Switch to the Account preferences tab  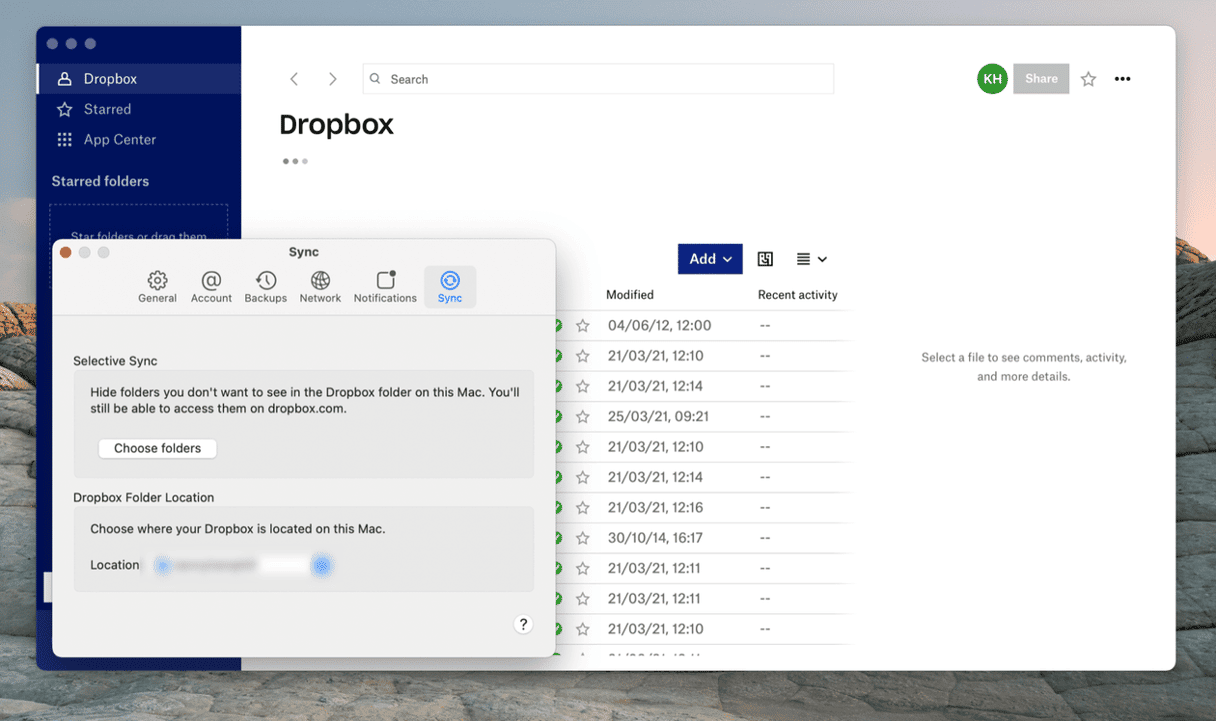[211, 286]
